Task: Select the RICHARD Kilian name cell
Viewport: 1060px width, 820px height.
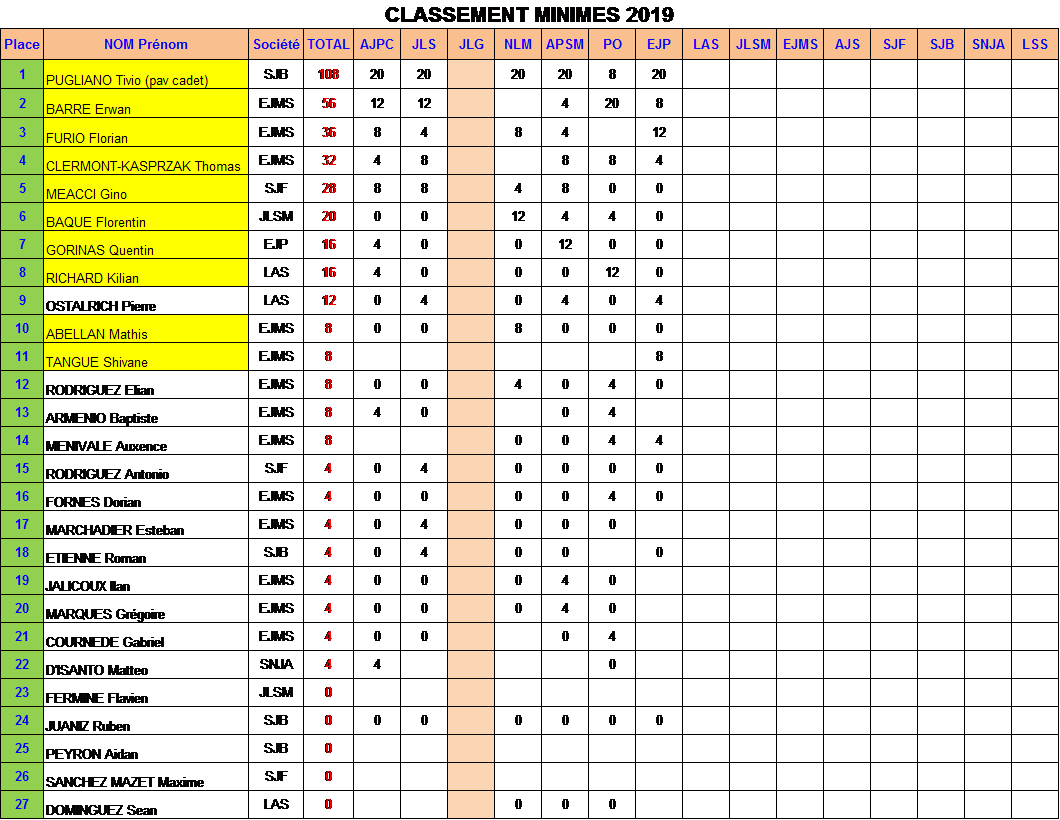Action: pyautogui.click(x=146, y=273)
